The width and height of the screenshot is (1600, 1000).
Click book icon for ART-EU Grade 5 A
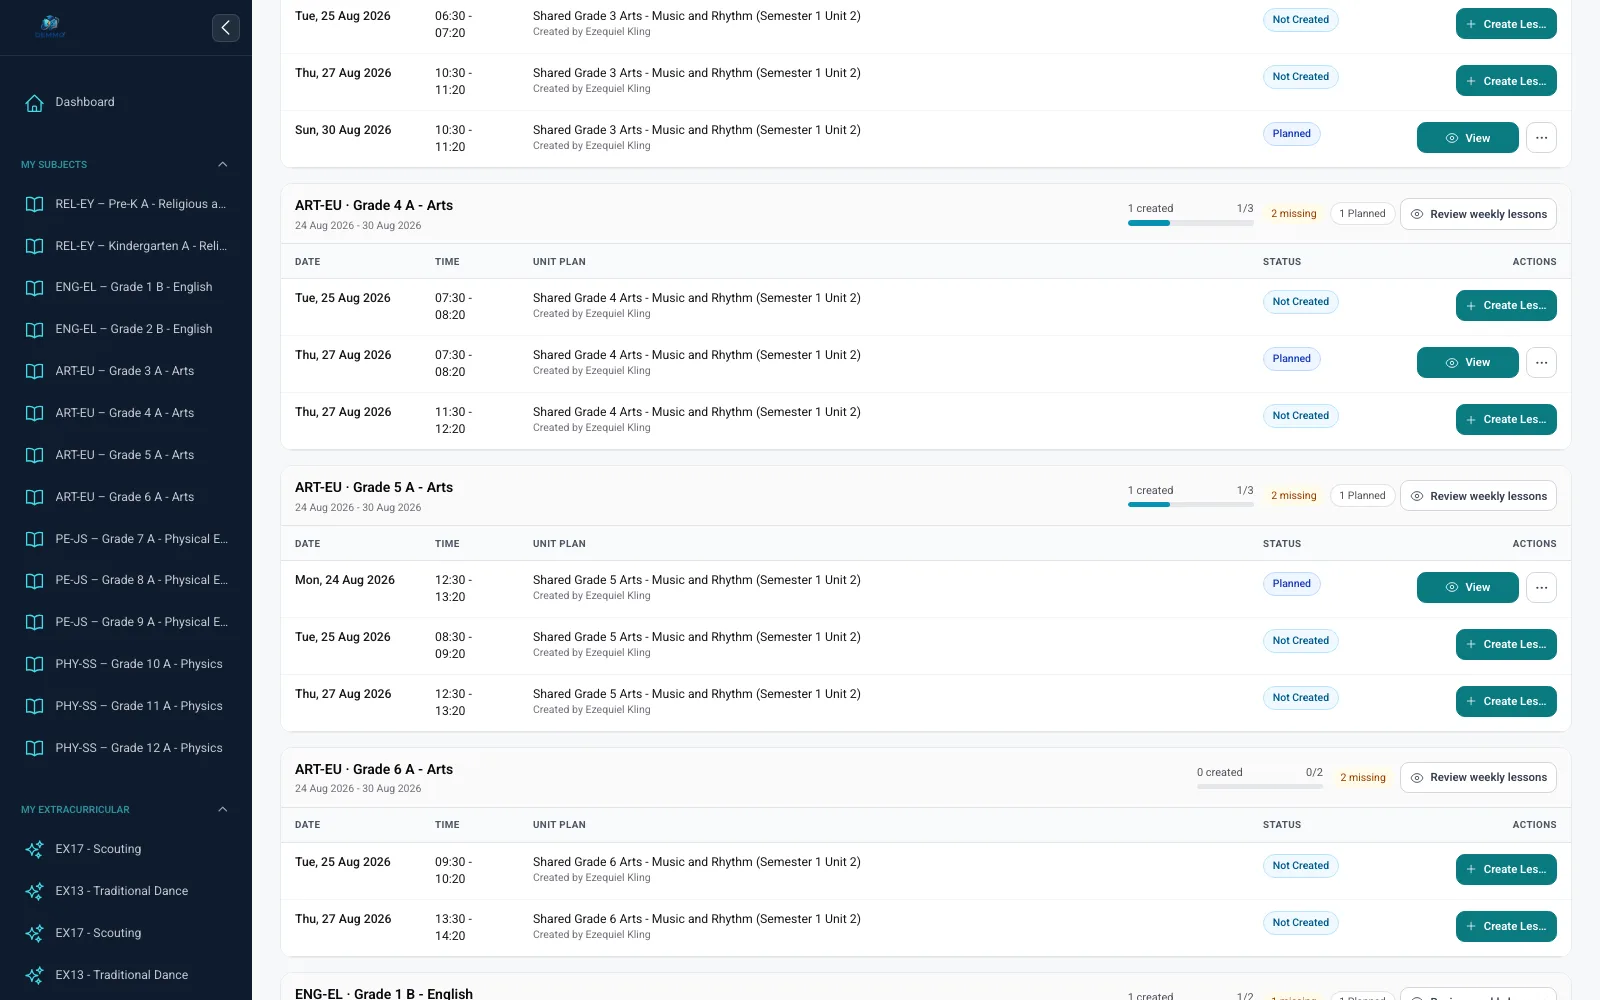click(34, 455)
